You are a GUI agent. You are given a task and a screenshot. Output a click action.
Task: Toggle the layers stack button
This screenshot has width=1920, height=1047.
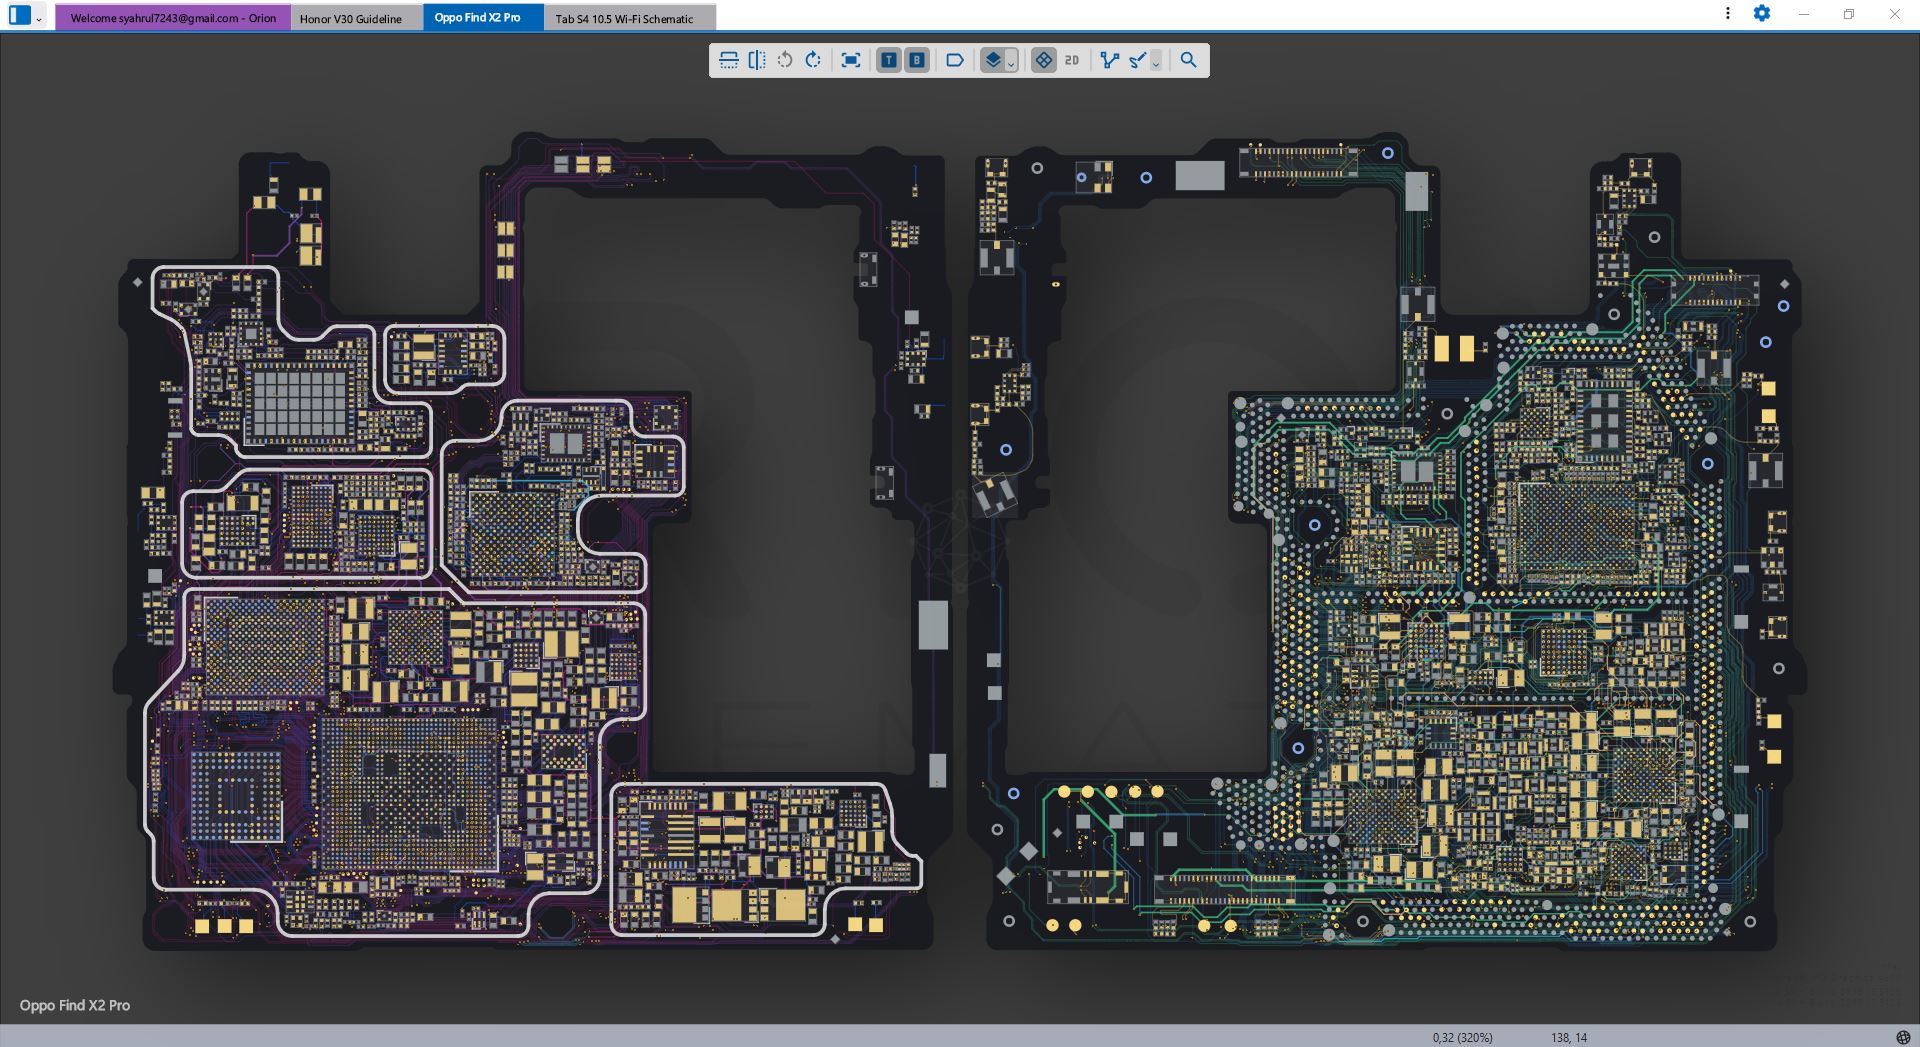pyautogui.click(x=992, y=60)
